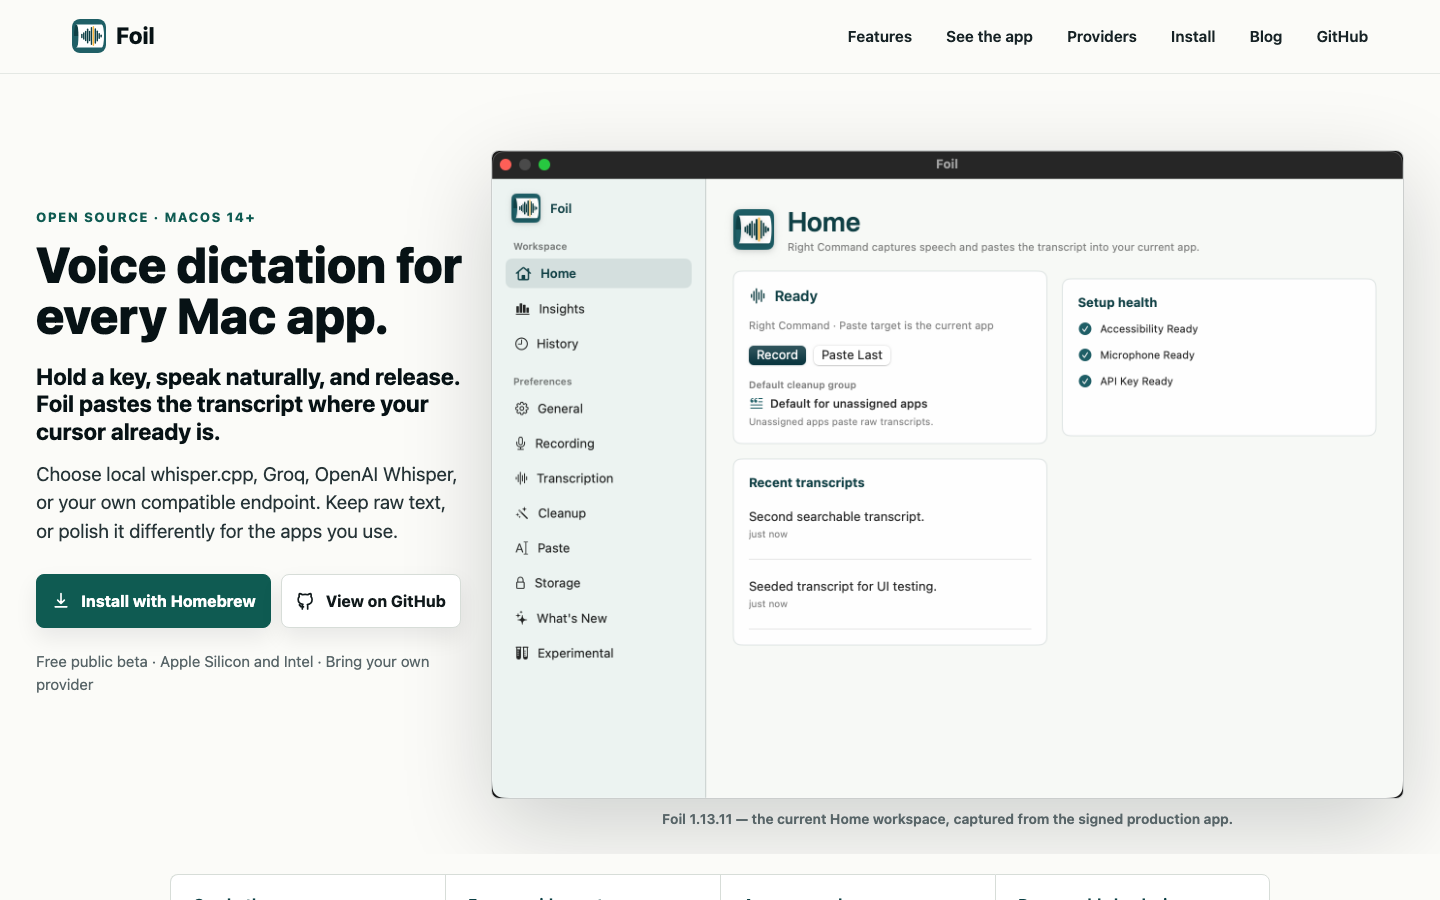Click 'Second searchable transcript.' entry
Image resolution: width=1440 pixels, height=900 pixels.
point(836,517)
